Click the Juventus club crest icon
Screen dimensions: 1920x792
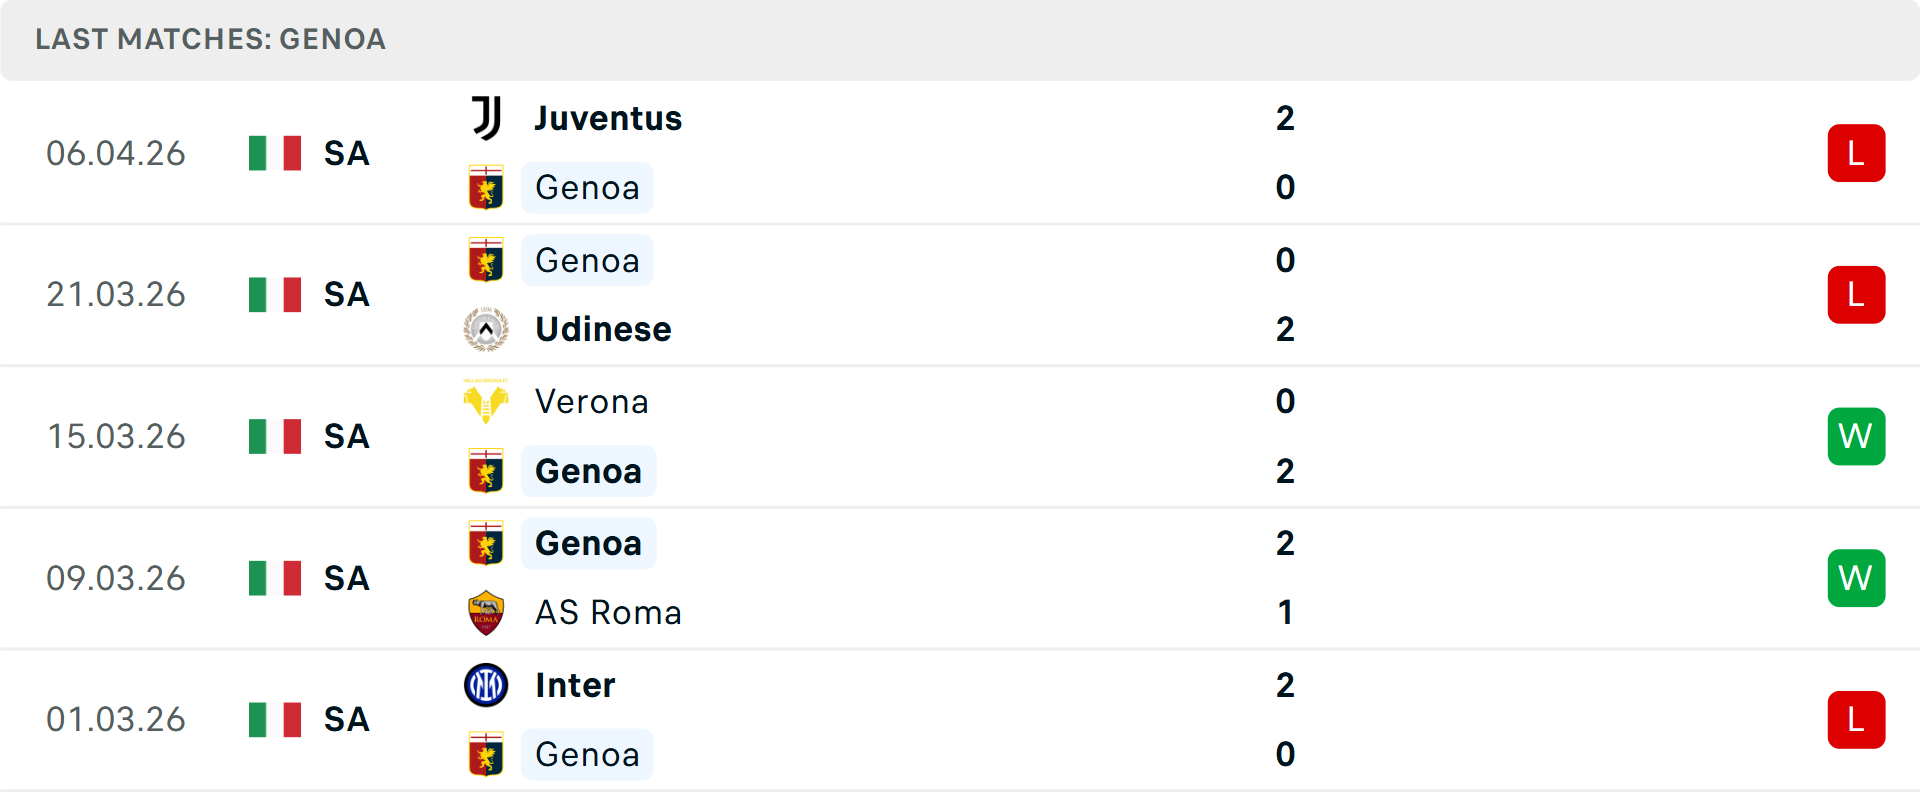pyautogui.click(x=486, y=117)
